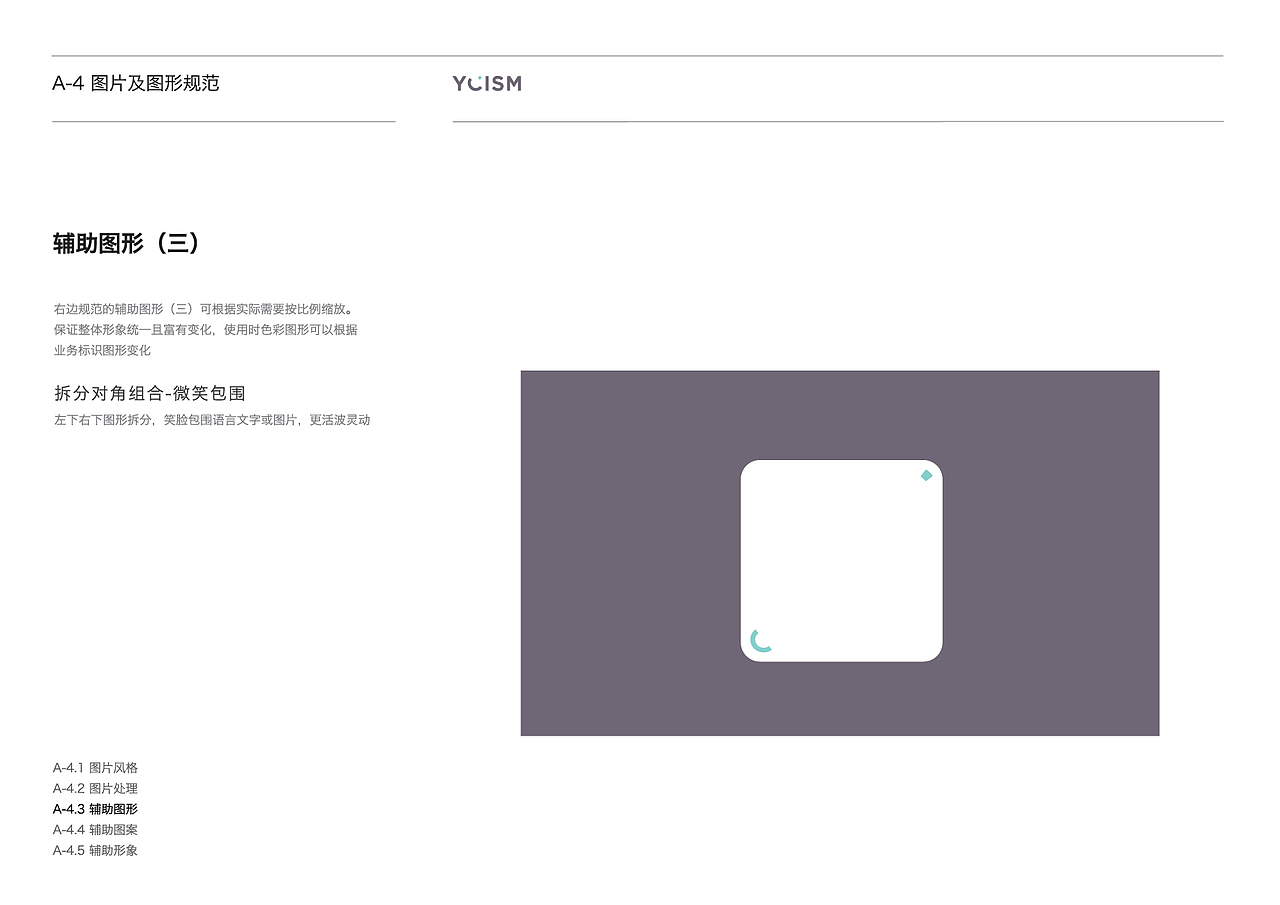Screen dimensions: 1280x905
Task: Expand the 拆分对角组合-微笑包围 subsection
Action: coord(150,393)
